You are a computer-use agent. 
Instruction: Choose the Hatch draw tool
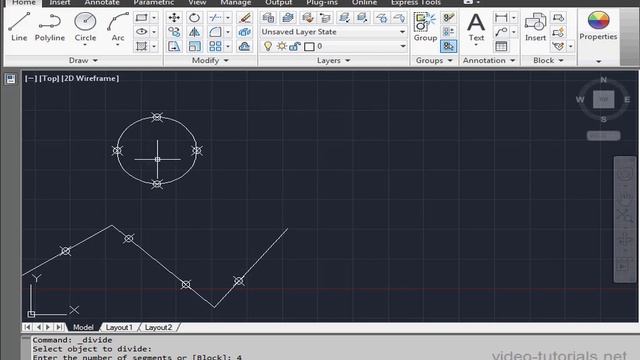(141, 46)
